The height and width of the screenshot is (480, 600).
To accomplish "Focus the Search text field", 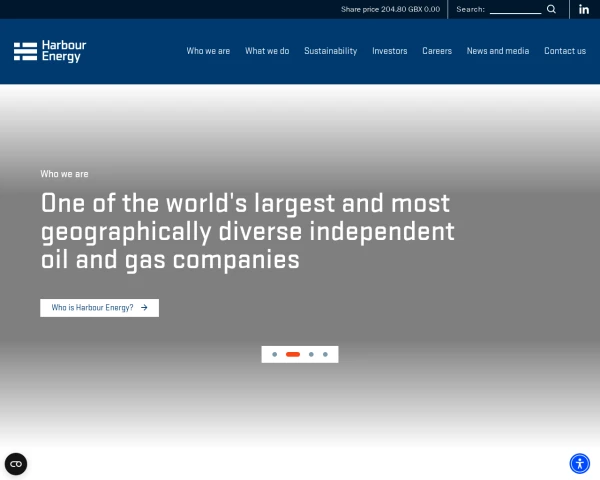I will click(515, 9).
